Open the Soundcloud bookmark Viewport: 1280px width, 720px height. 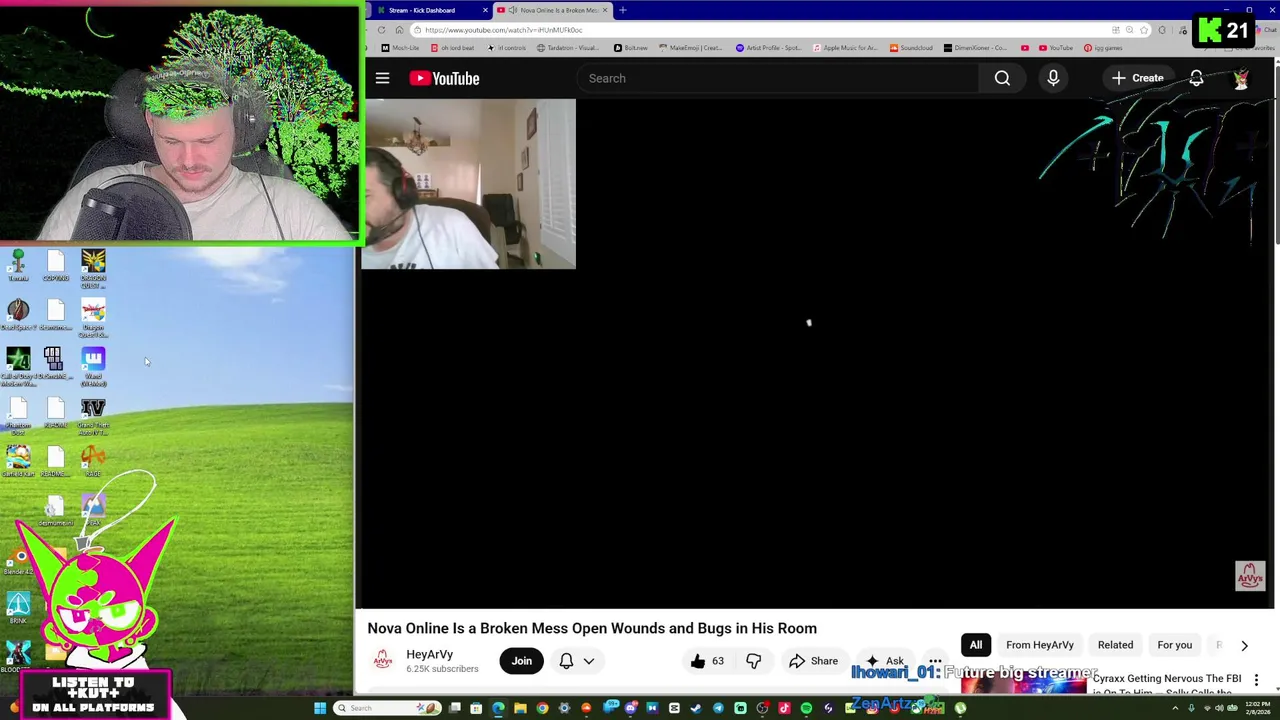[x=910, y=48]
